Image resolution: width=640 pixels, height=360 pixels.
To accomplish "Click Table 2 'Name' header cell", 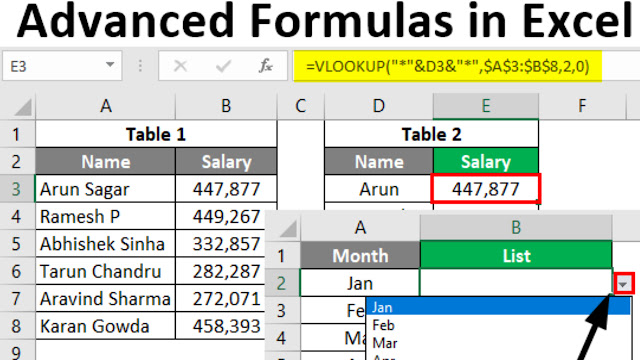I will pyautogui.click(x=379, y=162).
